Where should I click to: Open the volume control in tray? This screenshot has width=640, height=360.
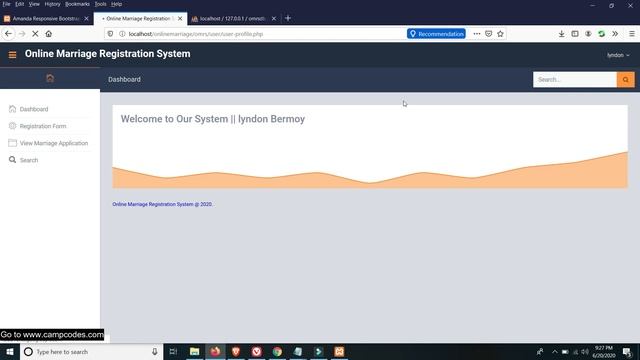pyautogui.click(x=585, y=352)
